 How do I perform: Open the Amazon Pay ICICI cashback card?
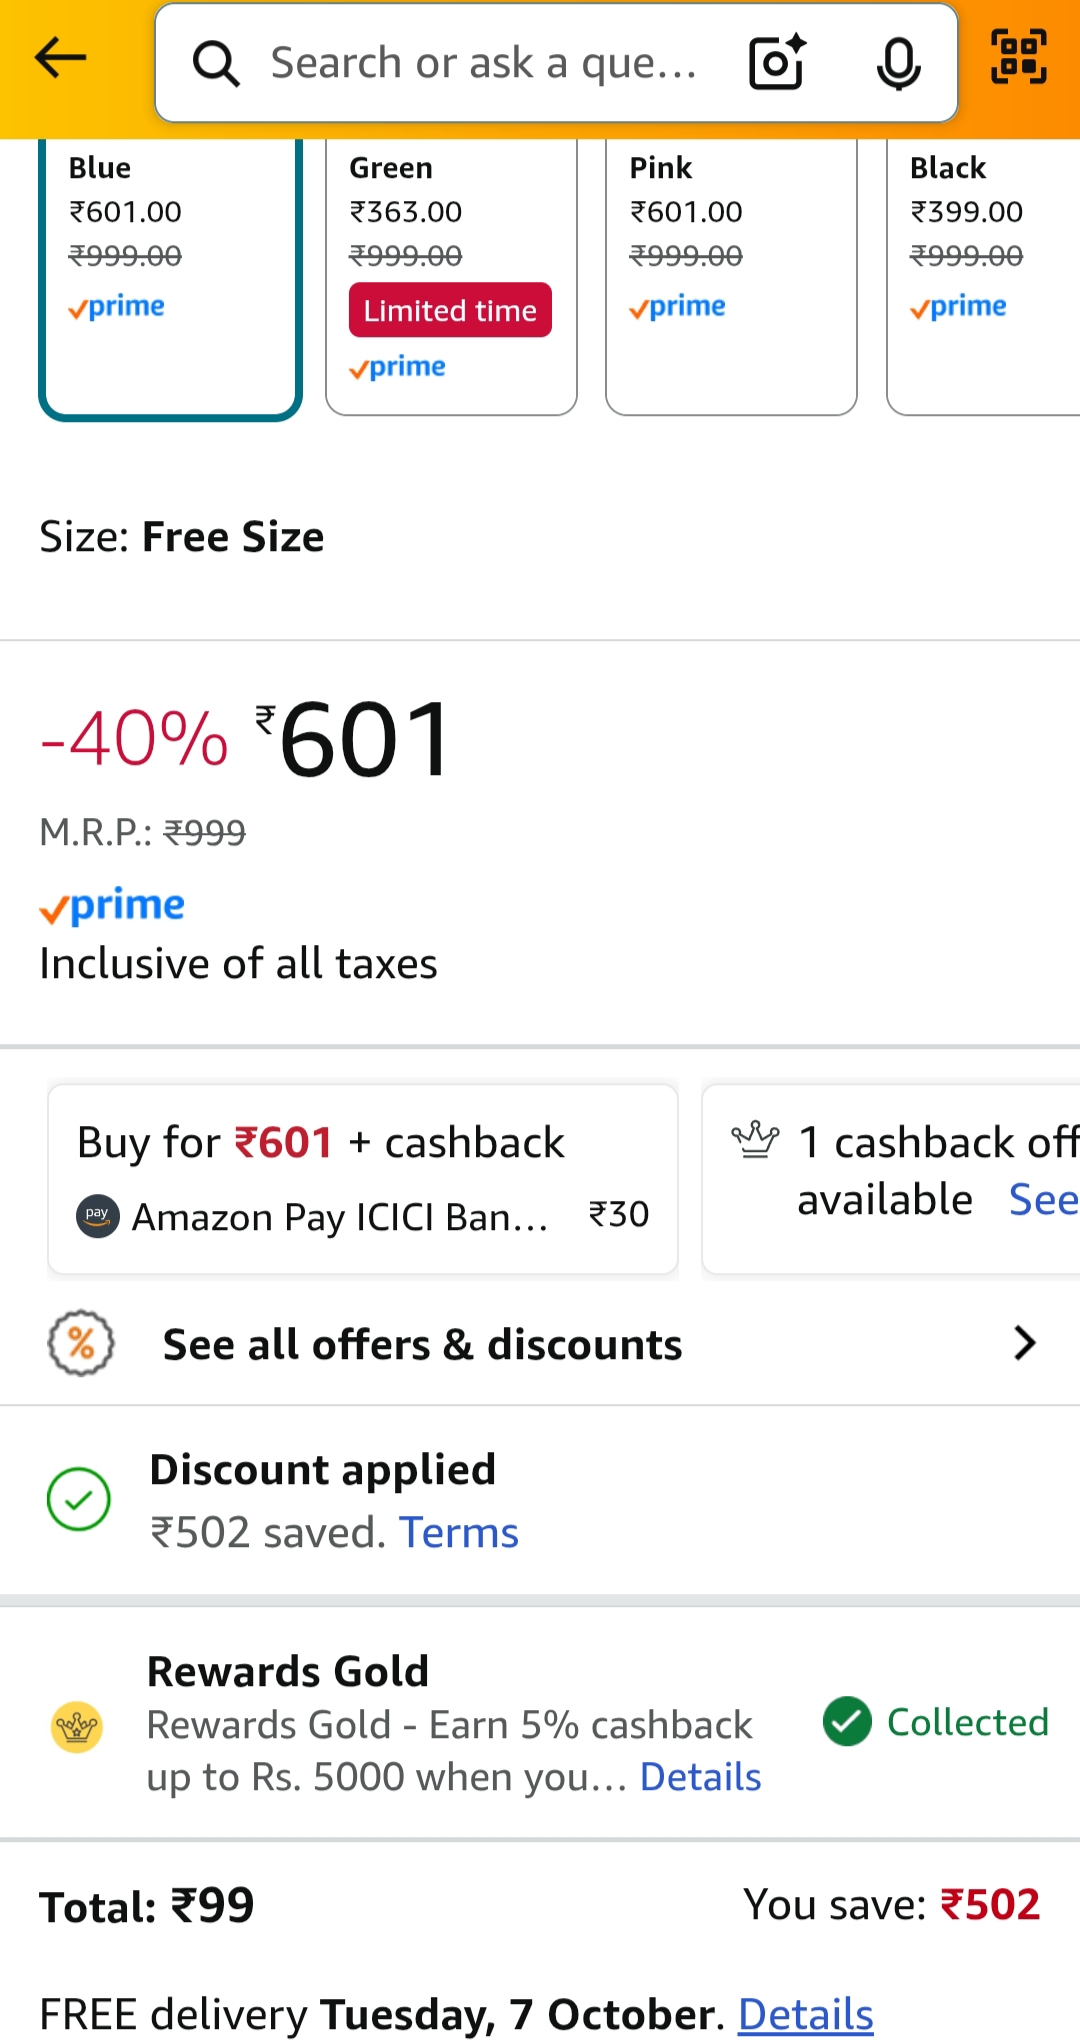tap(363, 1180)
